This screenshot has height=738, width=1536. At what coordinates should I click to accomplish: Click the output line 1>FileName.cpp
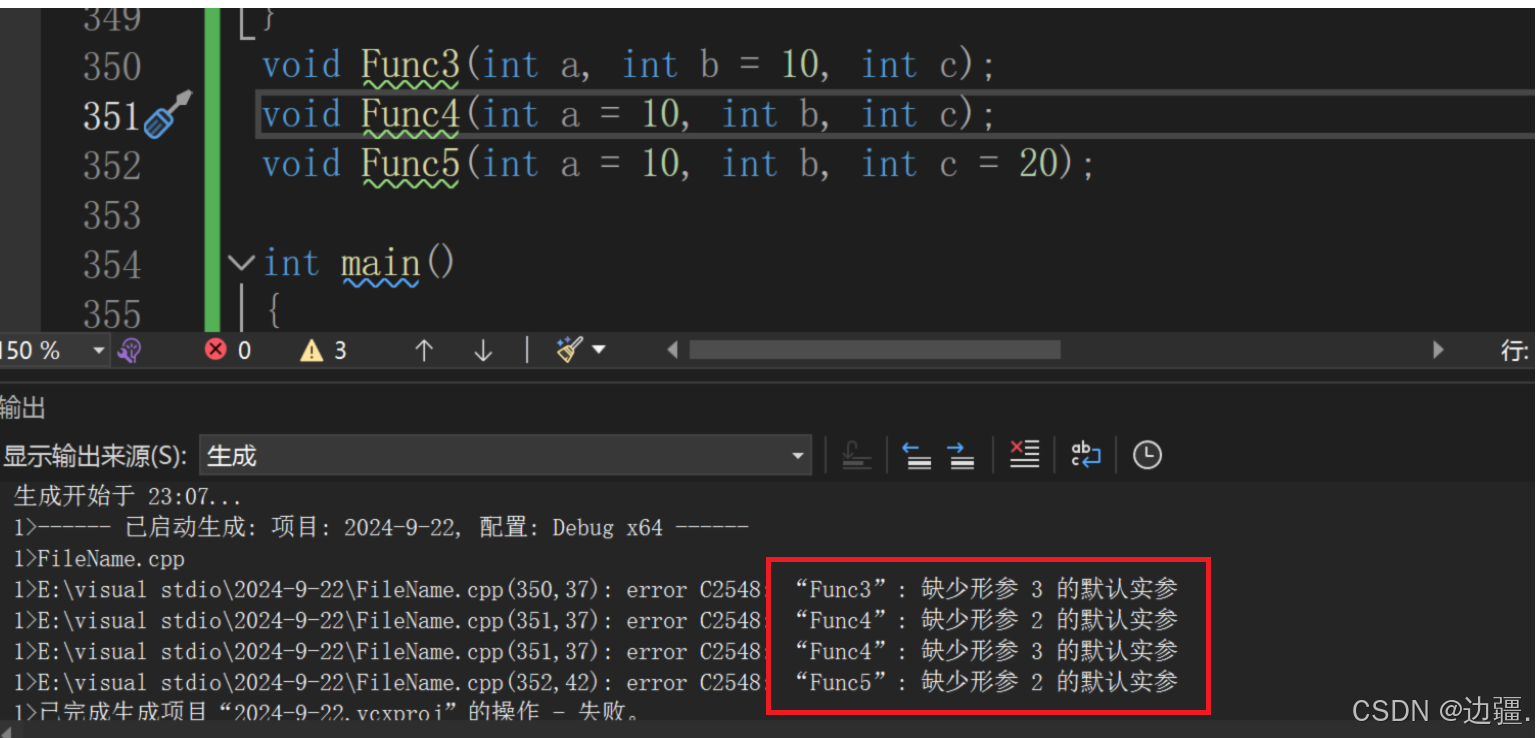click(99, 559)
